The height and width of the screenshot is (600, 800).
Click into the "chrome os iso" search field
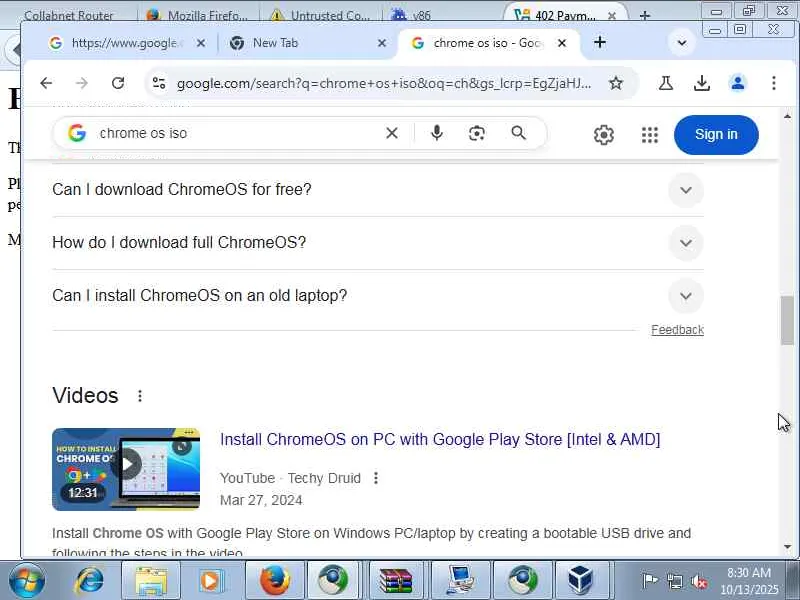click(x=235, y=133)
